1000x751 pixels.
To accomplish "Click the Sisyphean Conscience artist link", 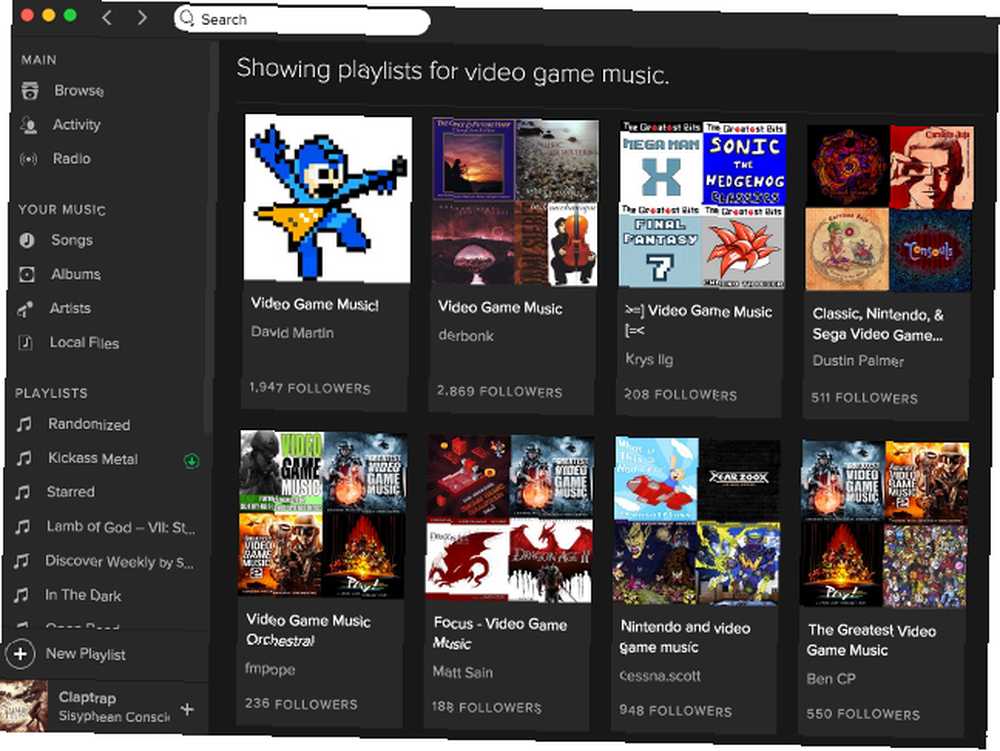I will pyautogui.click(x=114, y=717).
